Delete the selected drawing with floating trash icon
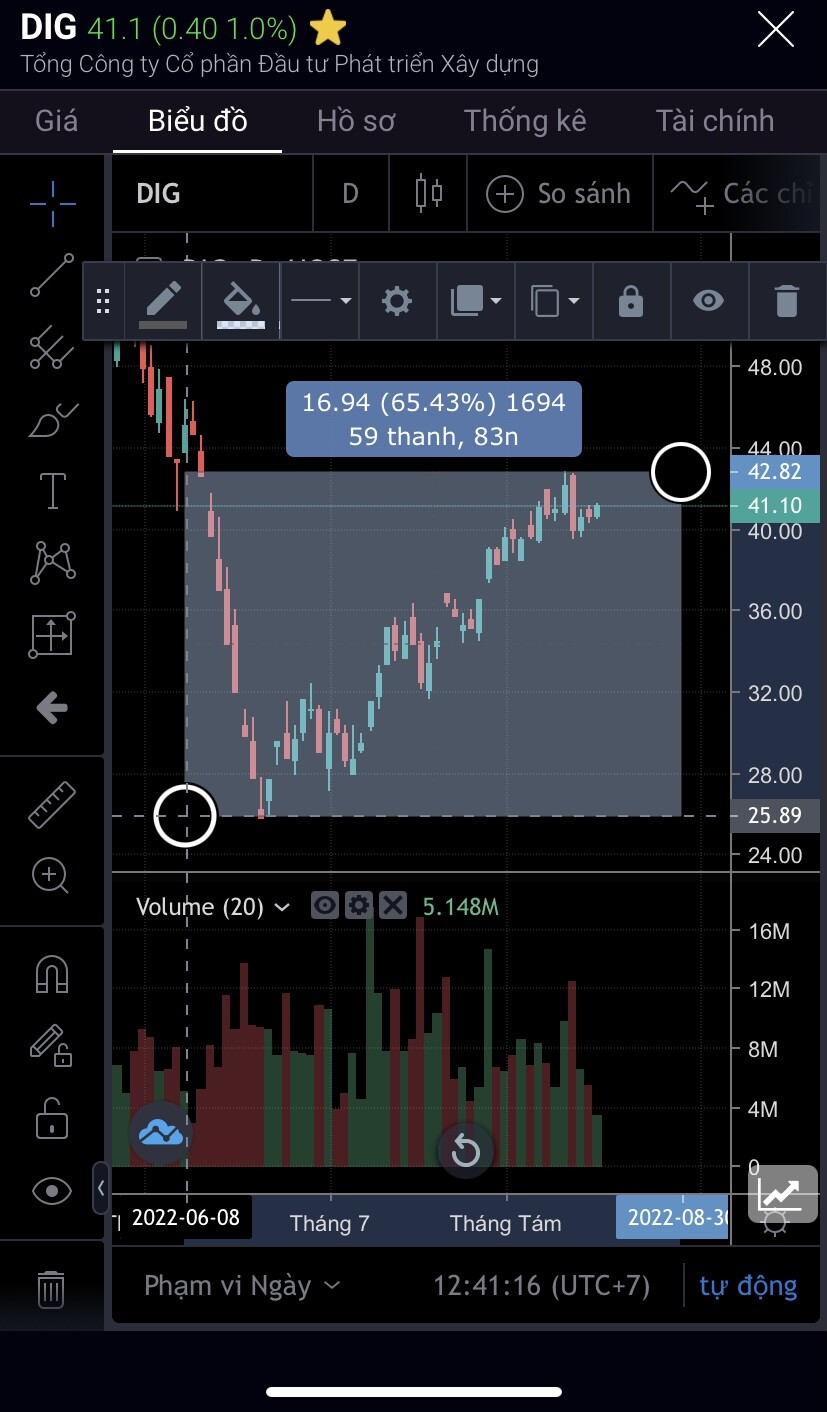 [787, 301]
